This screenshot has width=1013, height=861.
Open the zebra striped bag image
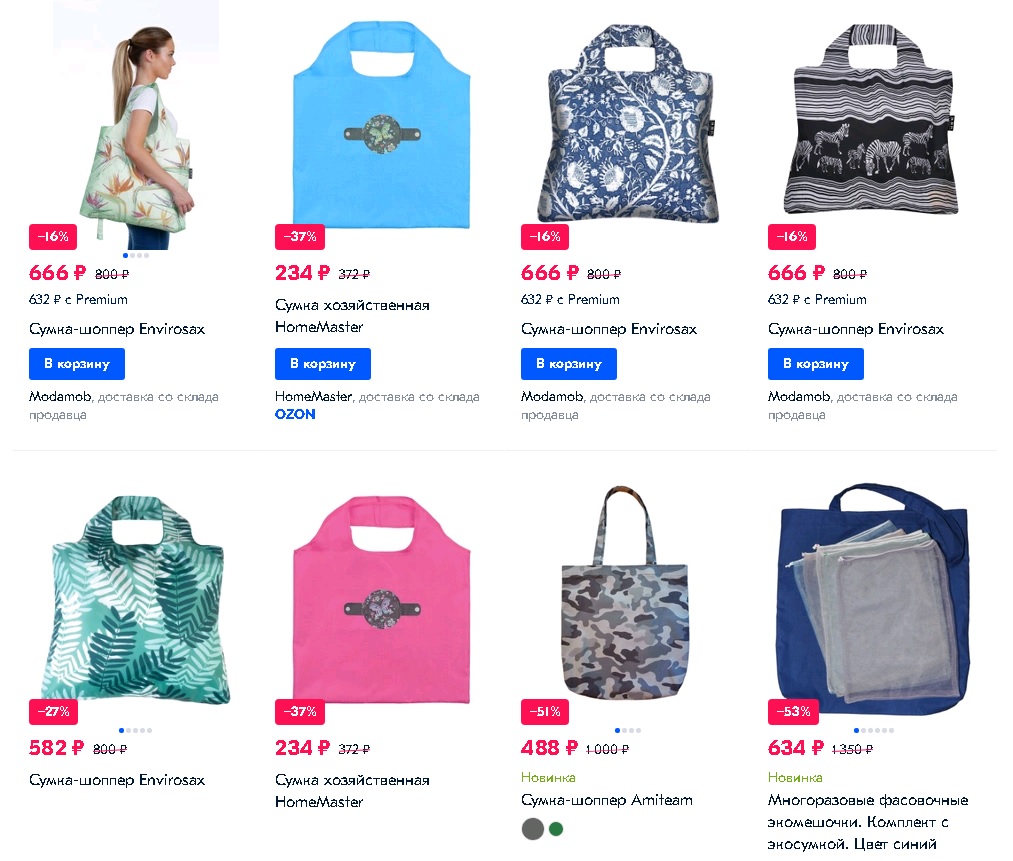(870, 121)
